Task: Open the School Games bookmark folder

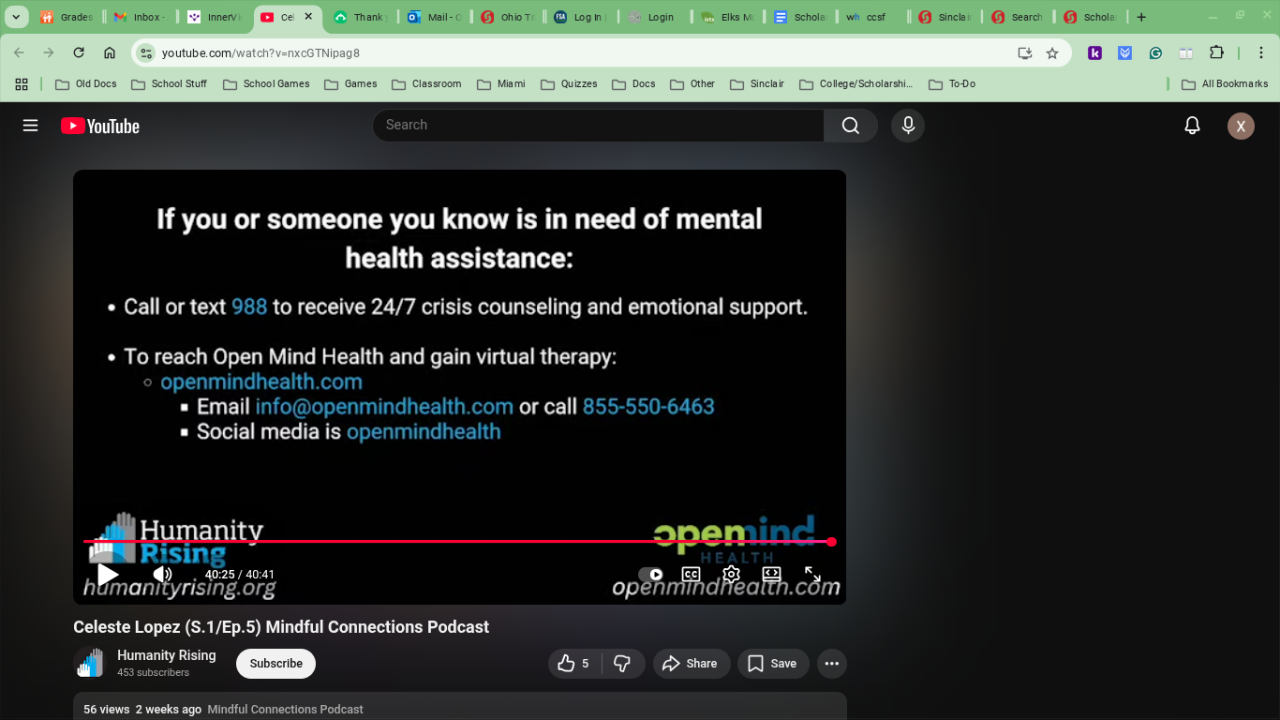Action: click(x=266, y=84)
